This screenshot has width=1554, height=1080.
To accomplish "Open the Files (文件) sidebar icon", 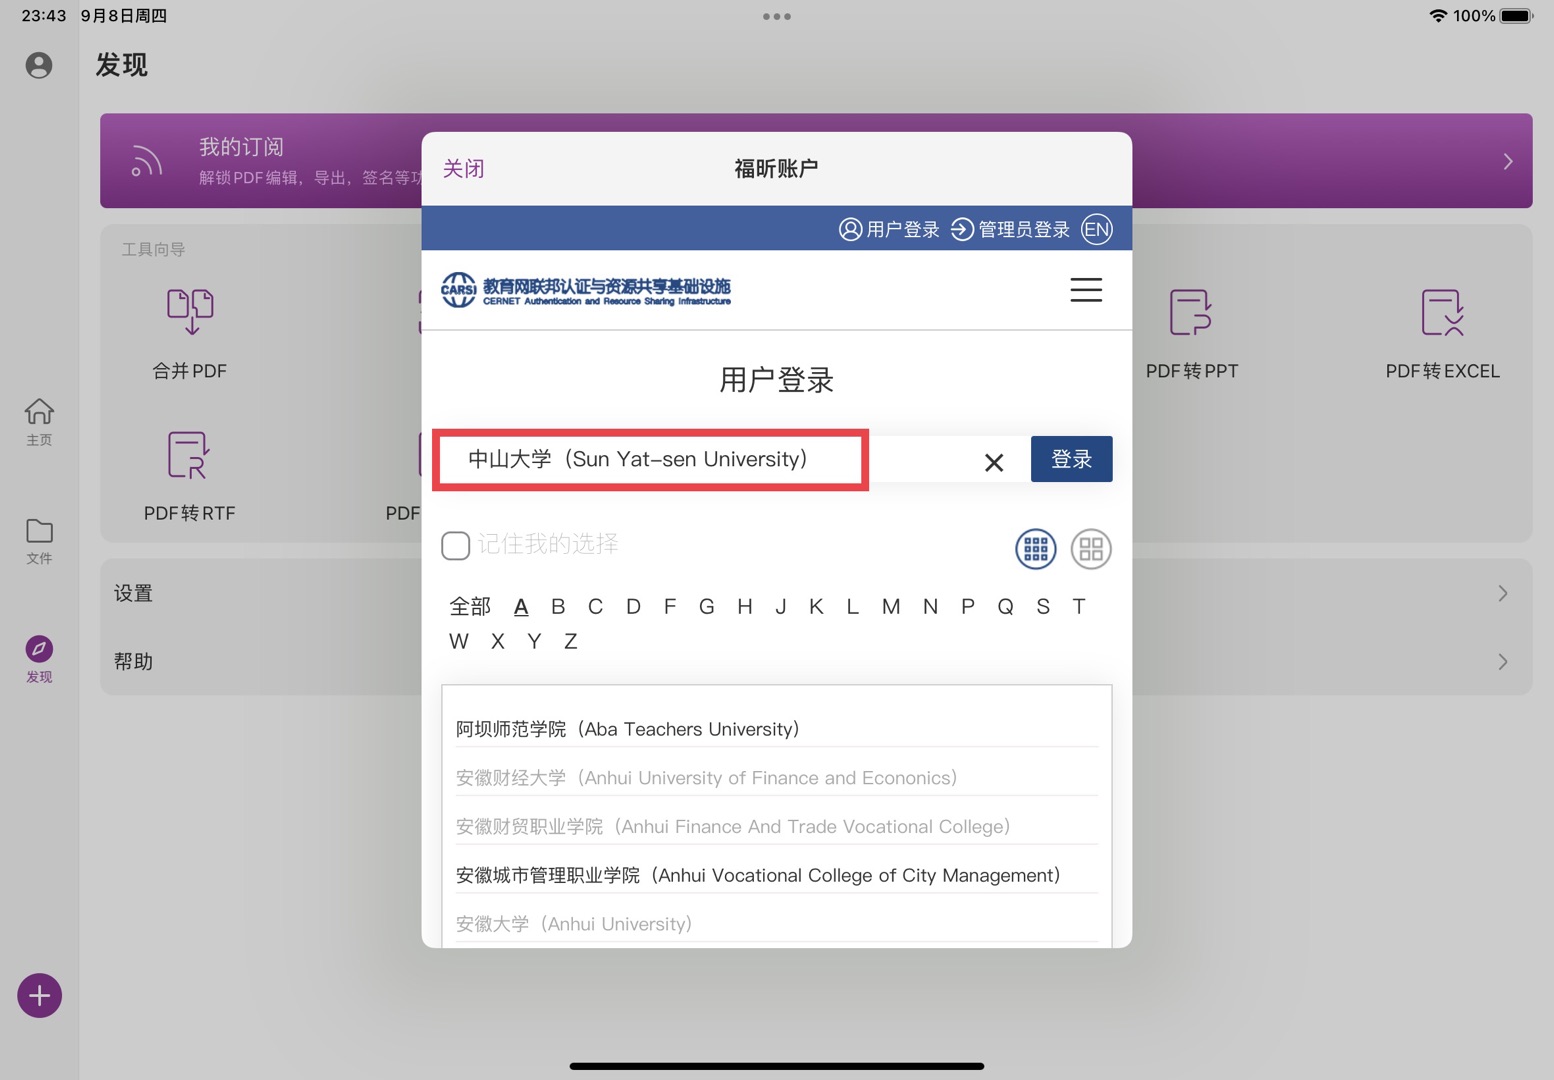I will 39,541.
